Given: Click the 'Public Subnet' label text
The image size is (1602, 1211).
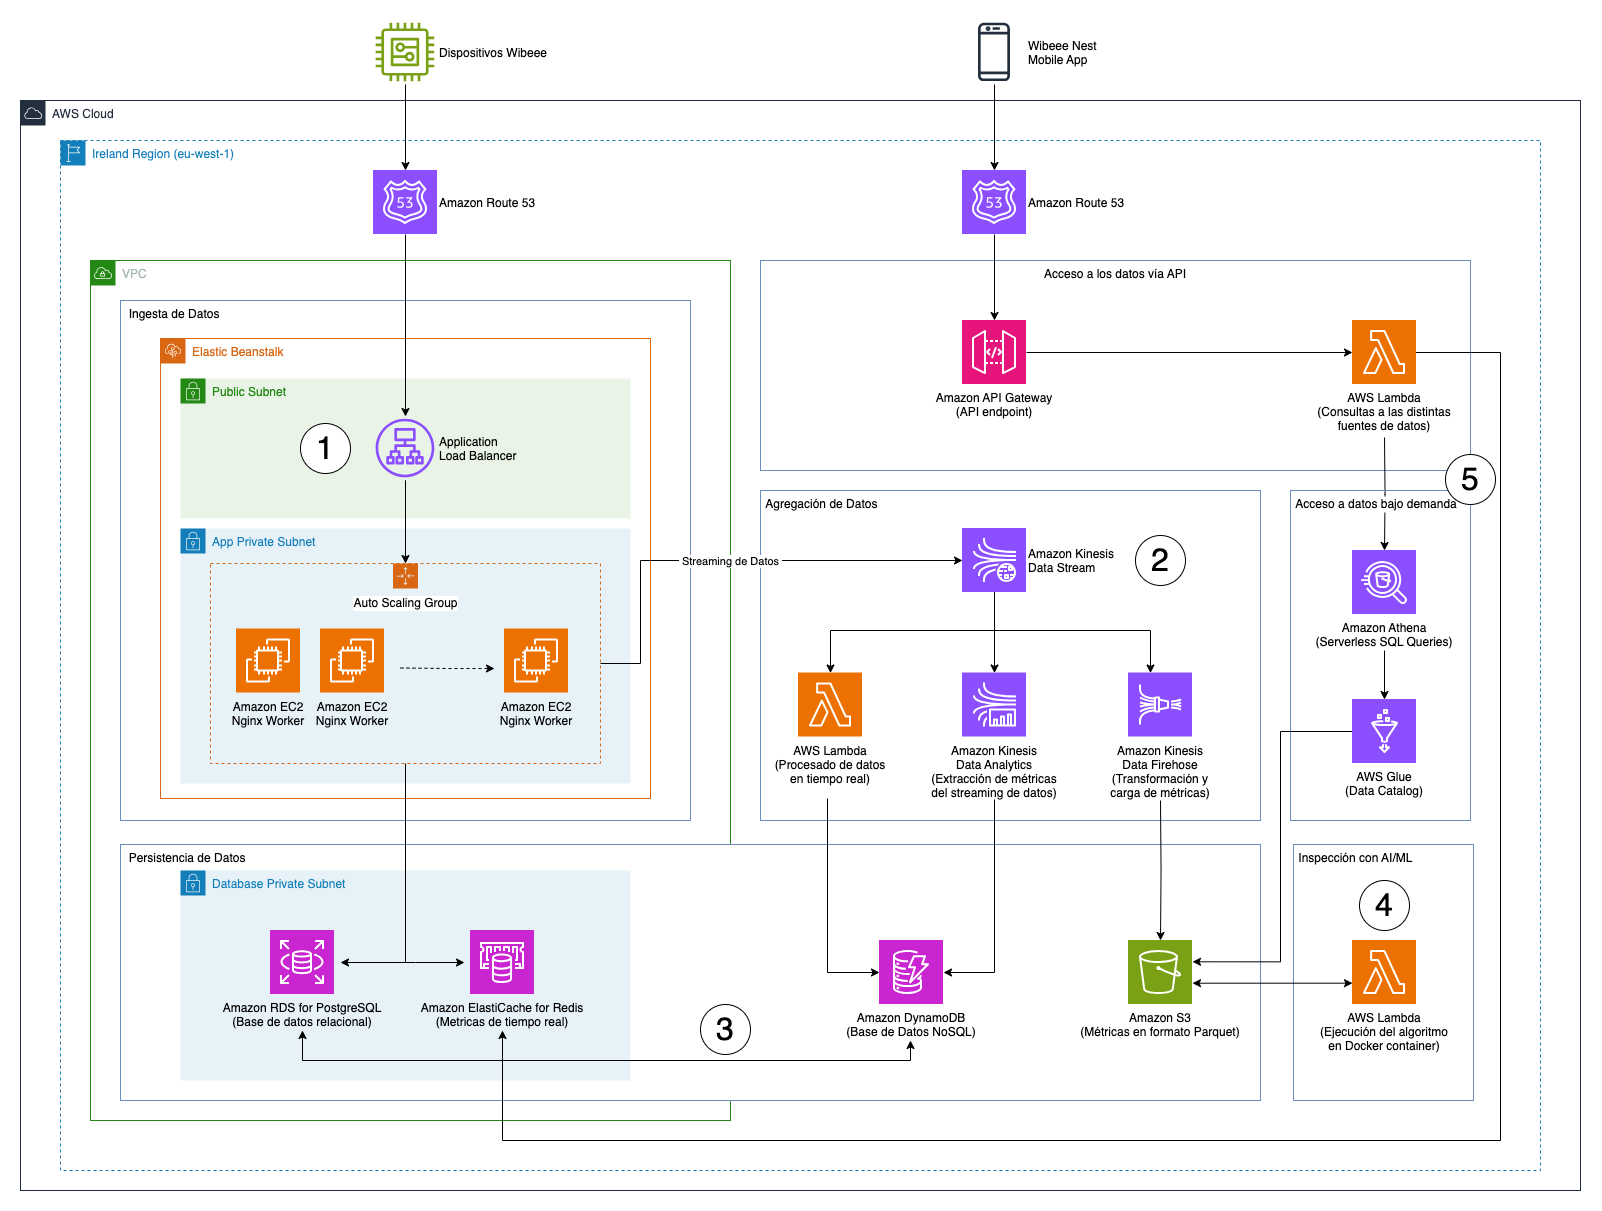Looking at the screenshot, I should tap(249, 392).
